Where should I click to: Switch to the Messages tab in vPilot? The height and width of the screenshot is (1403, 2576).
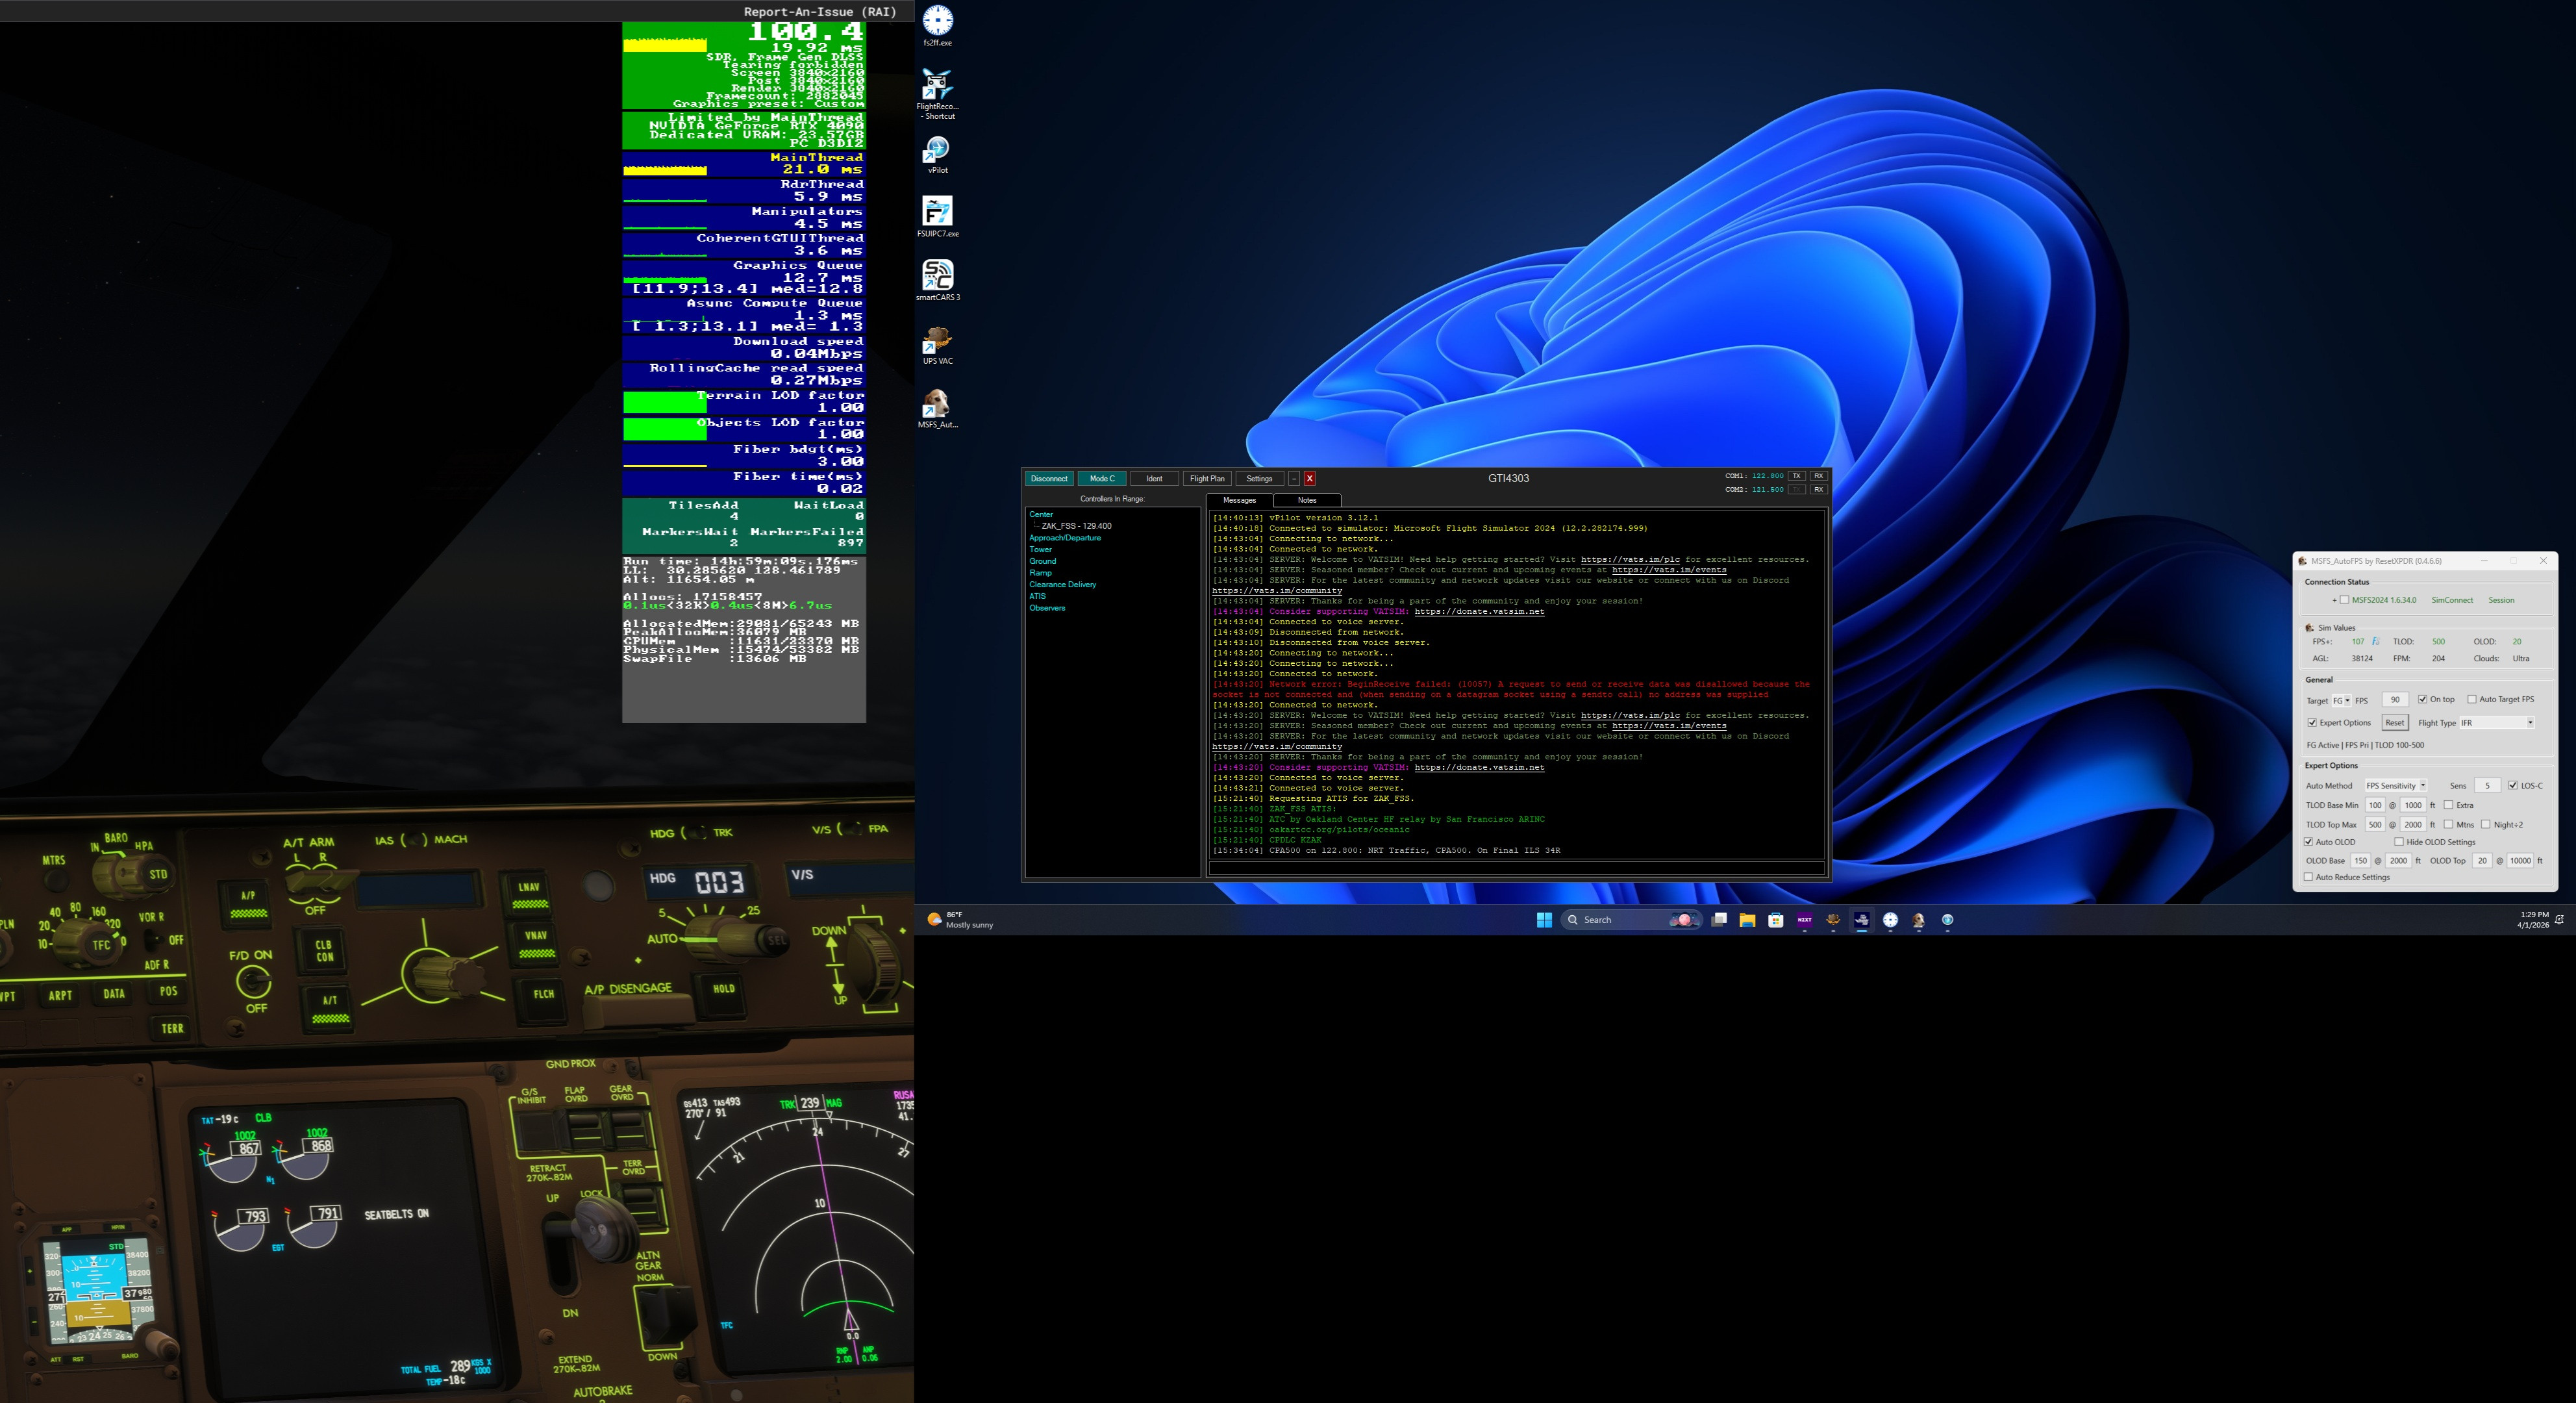(x=1239, y=500)
